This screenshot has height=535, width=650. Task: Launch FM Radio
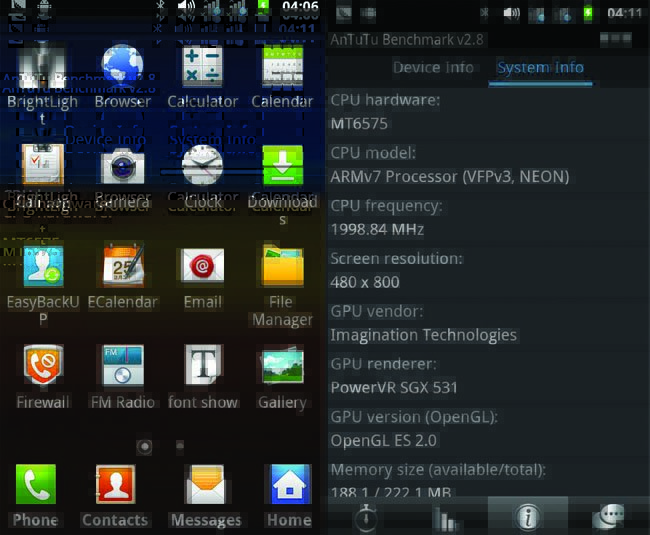(x=123, y=366)
